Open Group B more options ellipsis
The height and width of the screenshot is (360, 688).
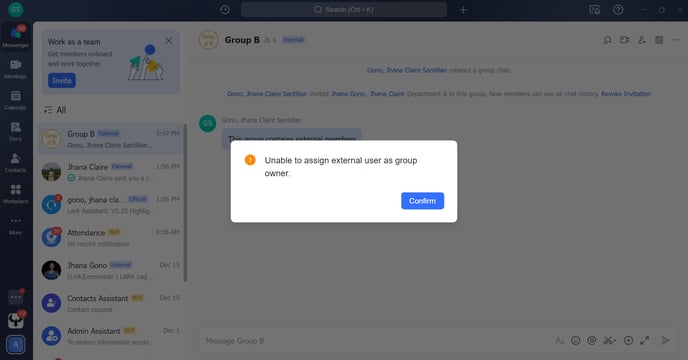click(x=676, y=40)
